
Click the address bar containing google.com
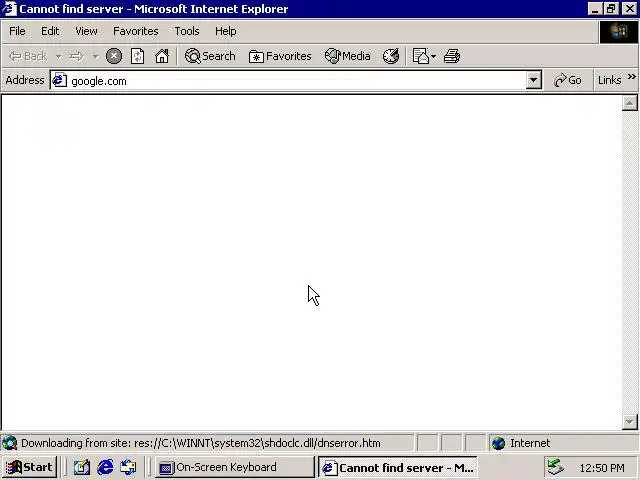[x=296, y=80]
